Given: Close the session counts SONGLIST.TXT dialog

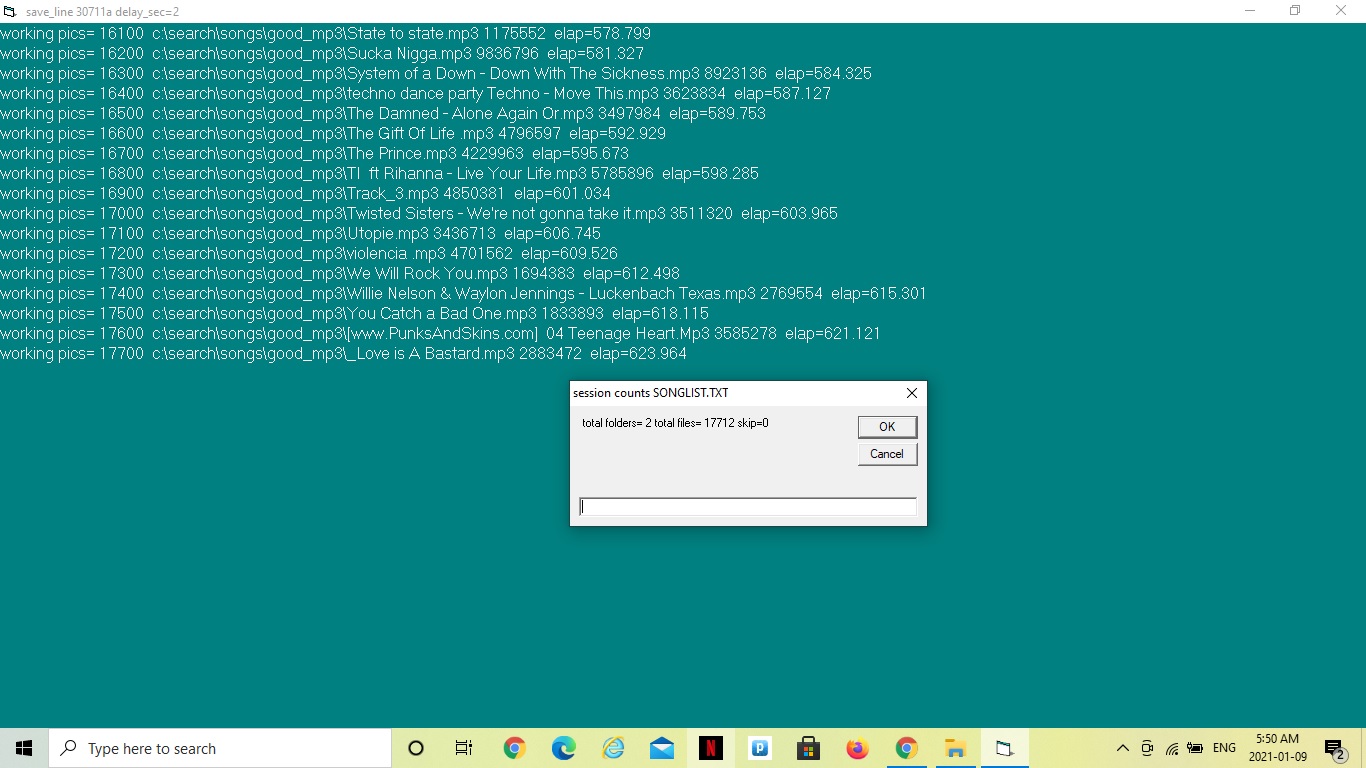Looking at the screenshot, I should coord(911,393).
